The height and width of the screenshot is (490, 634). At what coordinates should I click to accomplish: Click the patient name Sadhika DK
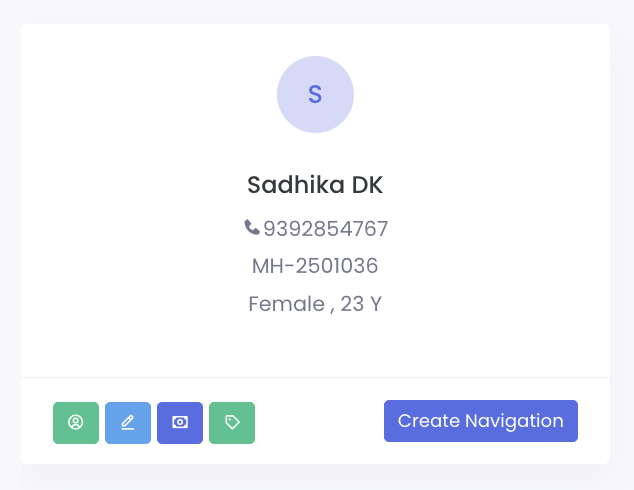315,185
